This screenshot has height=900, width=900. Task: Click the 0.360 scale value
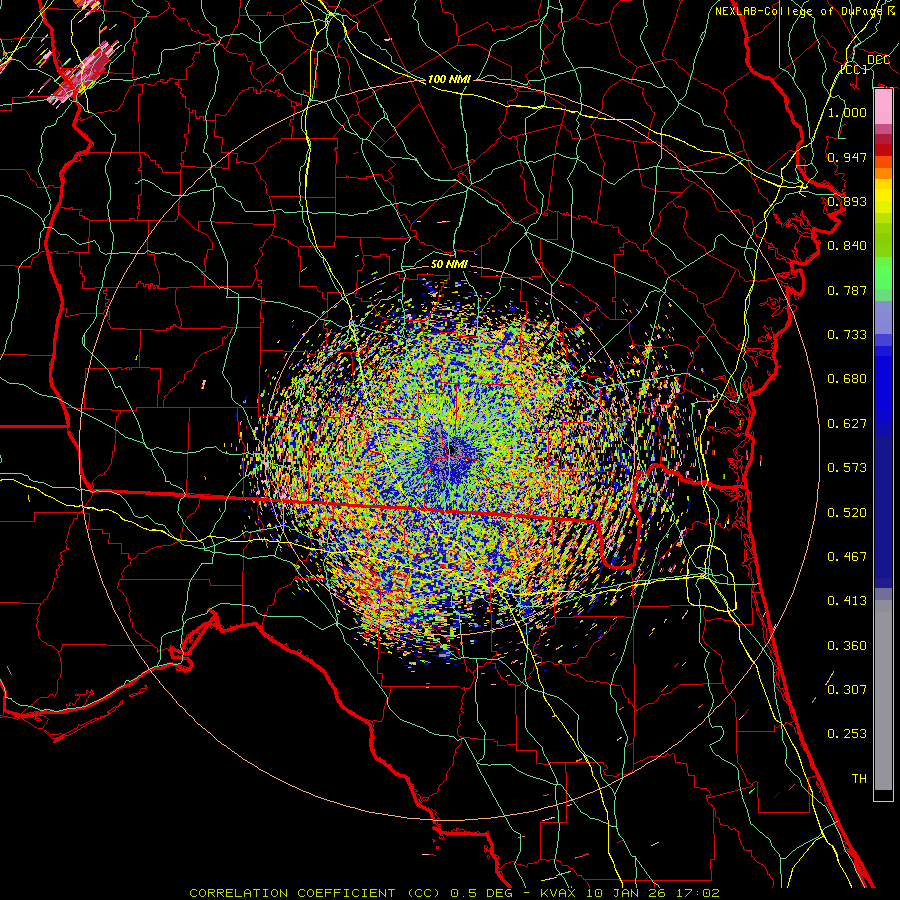click(847, 646)
